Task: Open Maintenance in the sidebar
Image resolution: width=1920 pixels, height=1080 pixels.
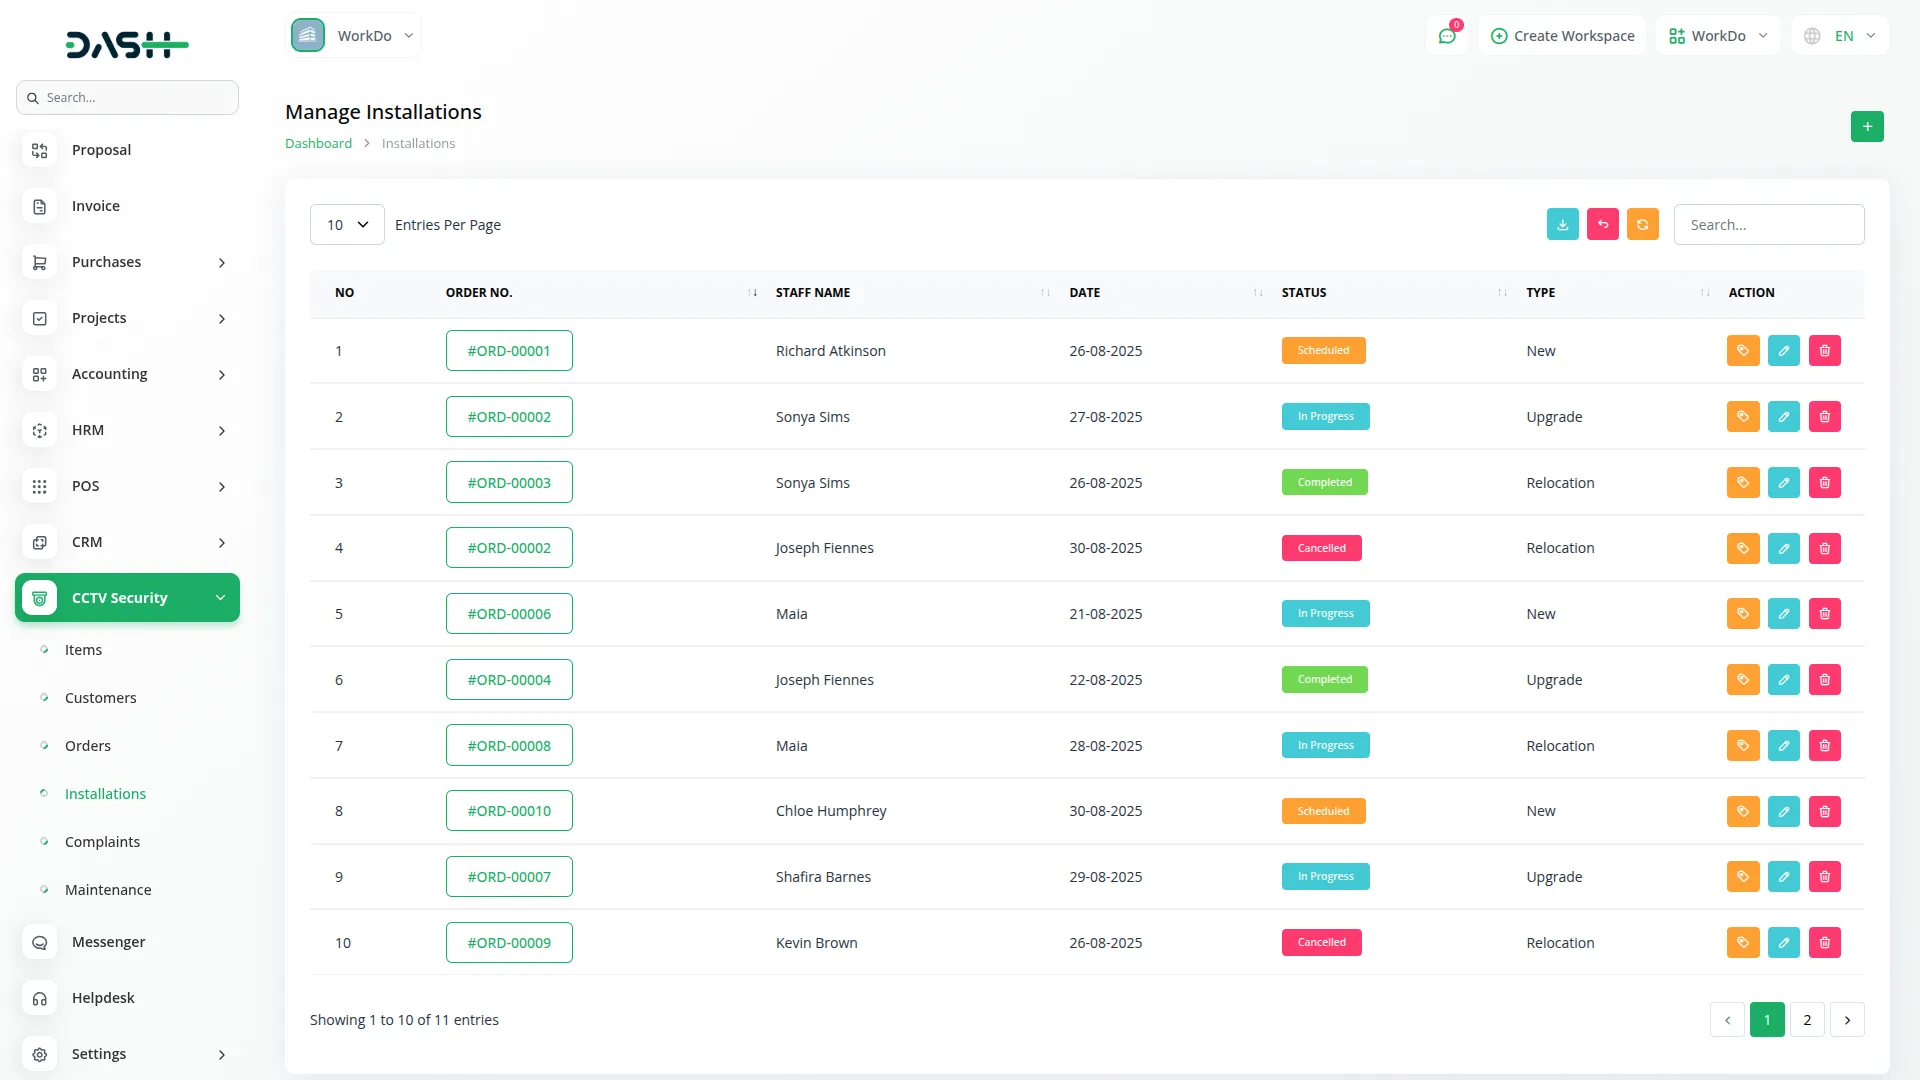Action: click(108, 890)
